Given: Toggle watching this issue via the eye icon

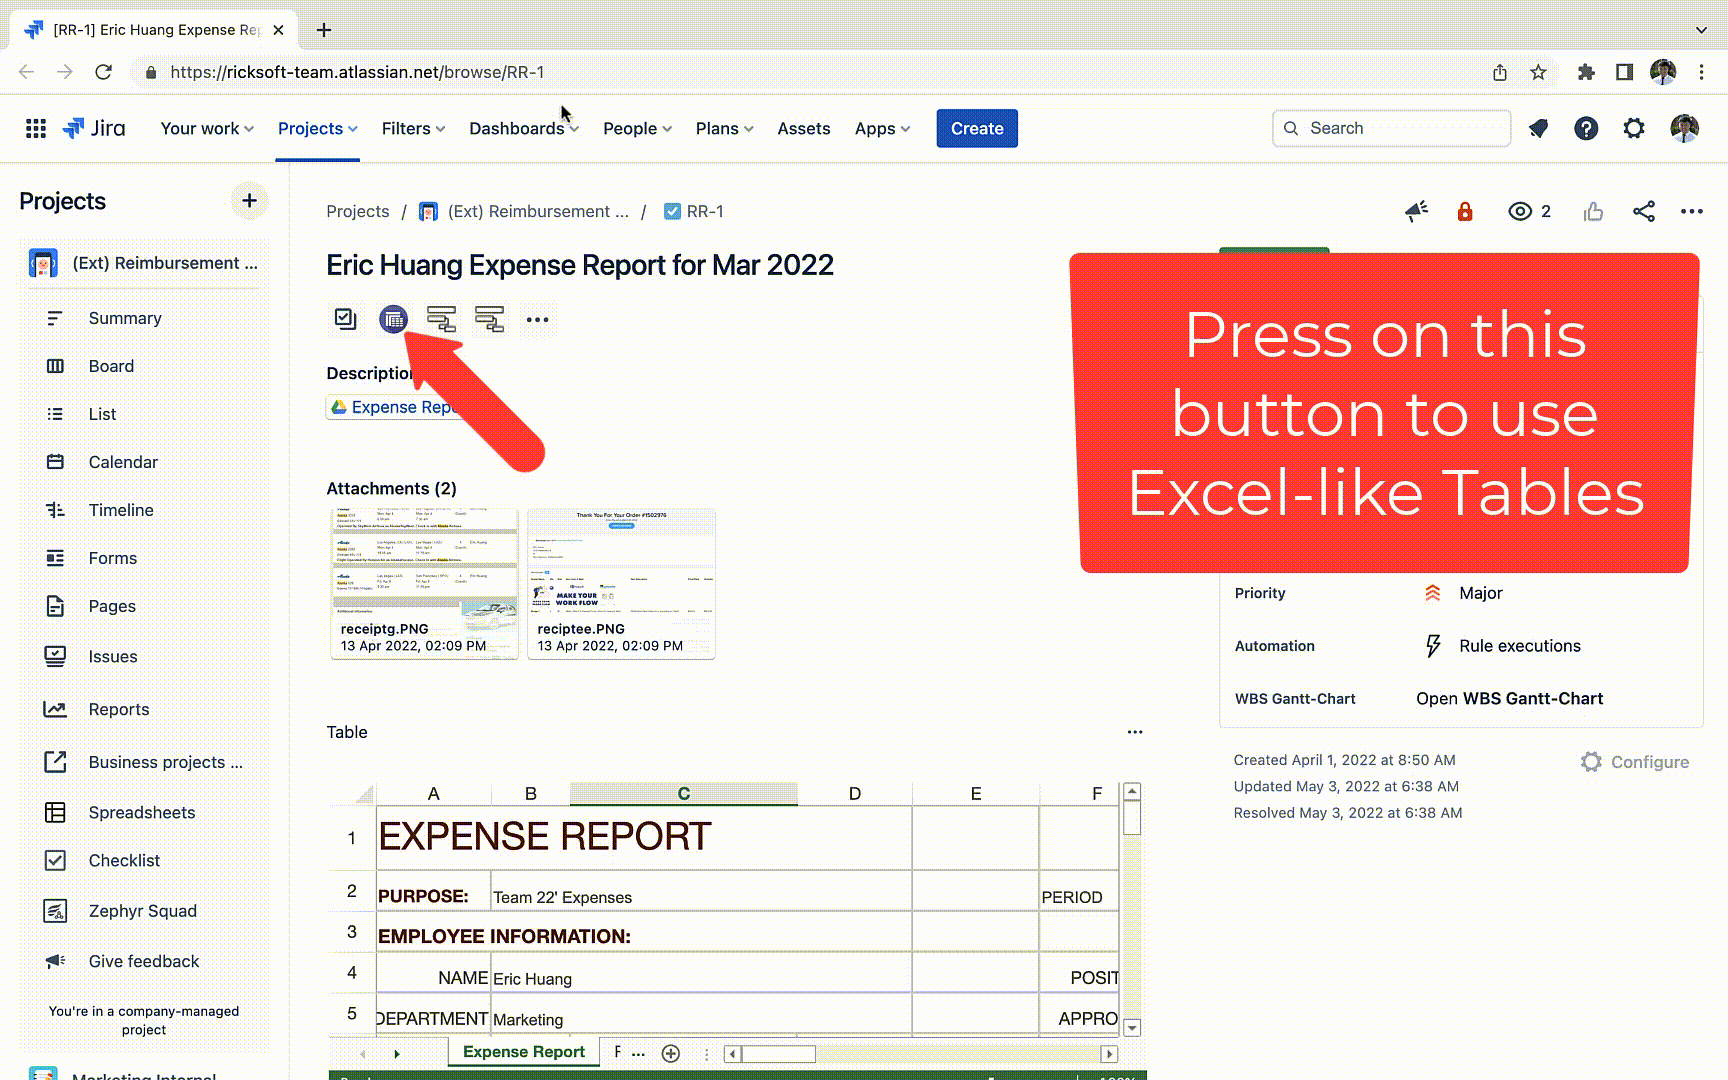Looking at the screenshot, I should point(1520,211).
